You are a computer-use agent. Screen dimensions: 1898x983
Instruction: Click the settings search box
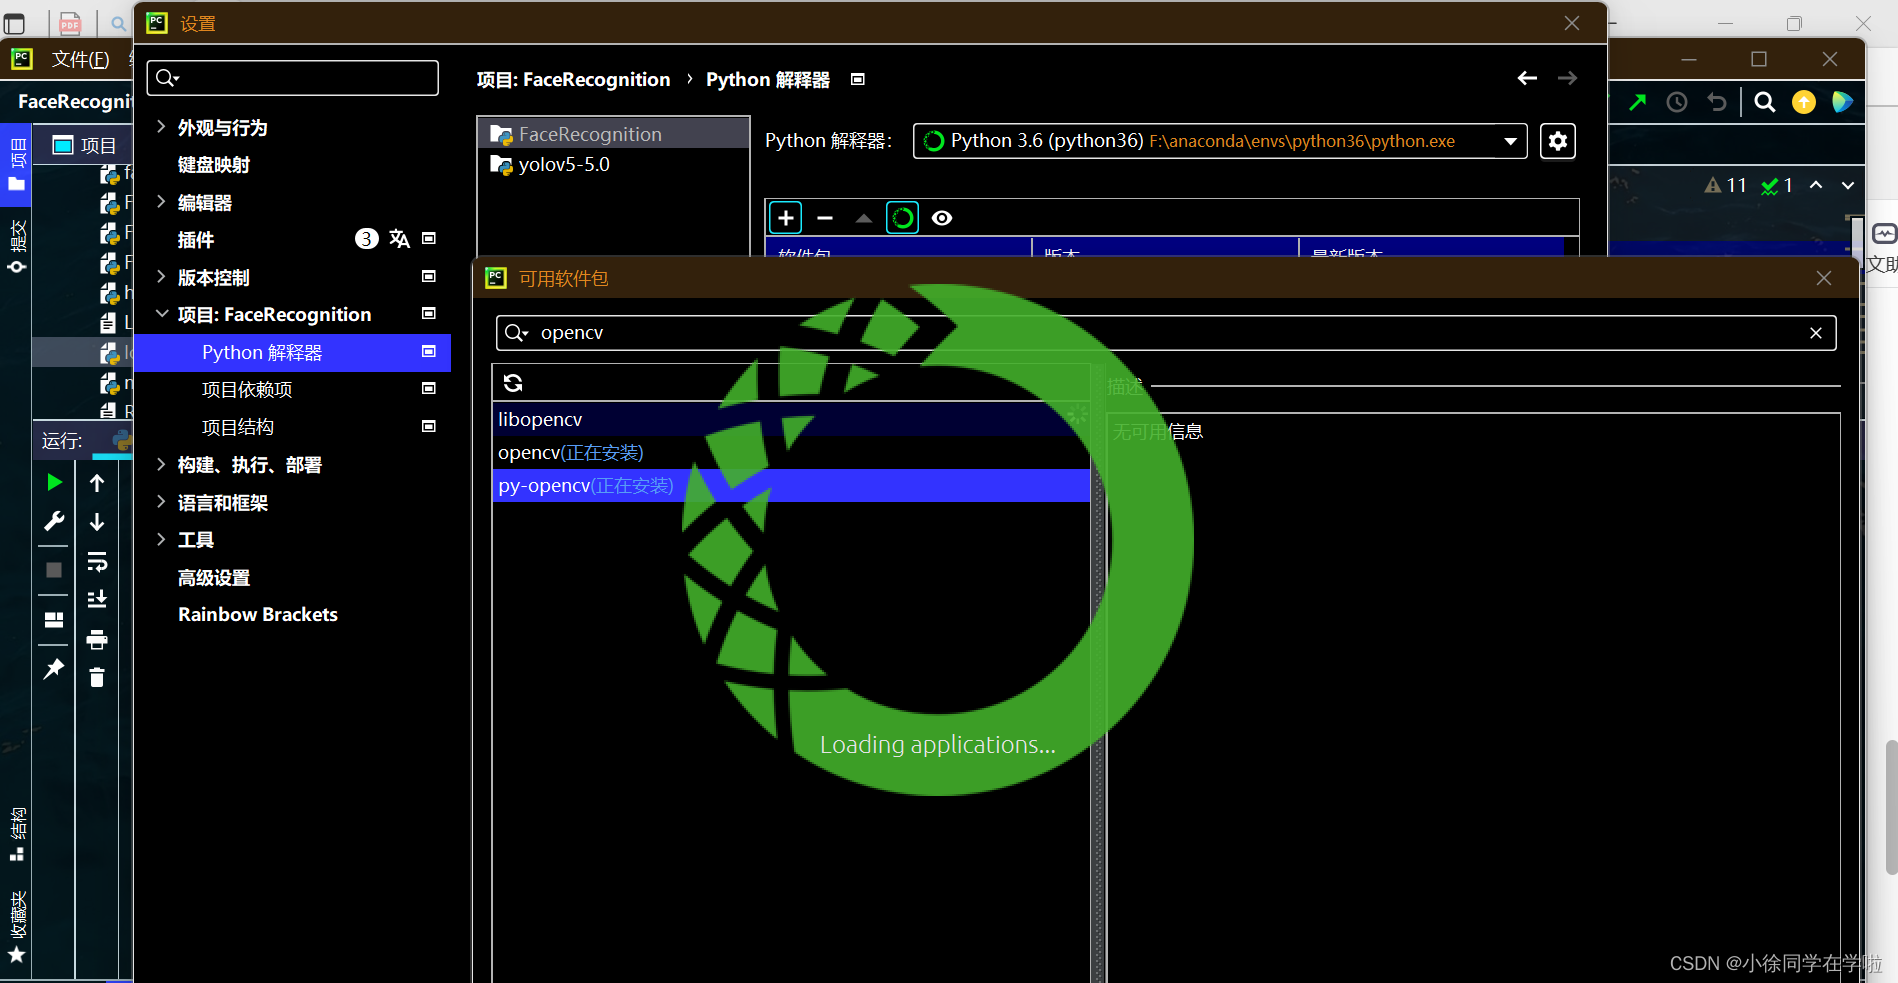click(x=292, y=78)
